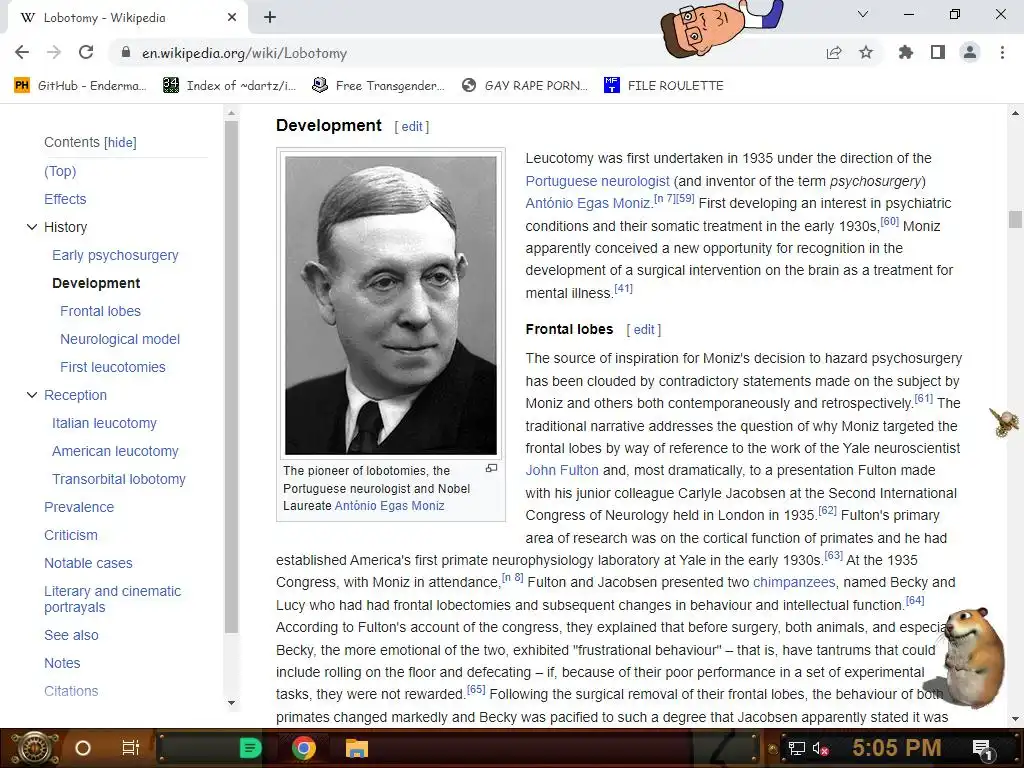
Task: Go to Italian leucotomy section
Action: point(104,423)
